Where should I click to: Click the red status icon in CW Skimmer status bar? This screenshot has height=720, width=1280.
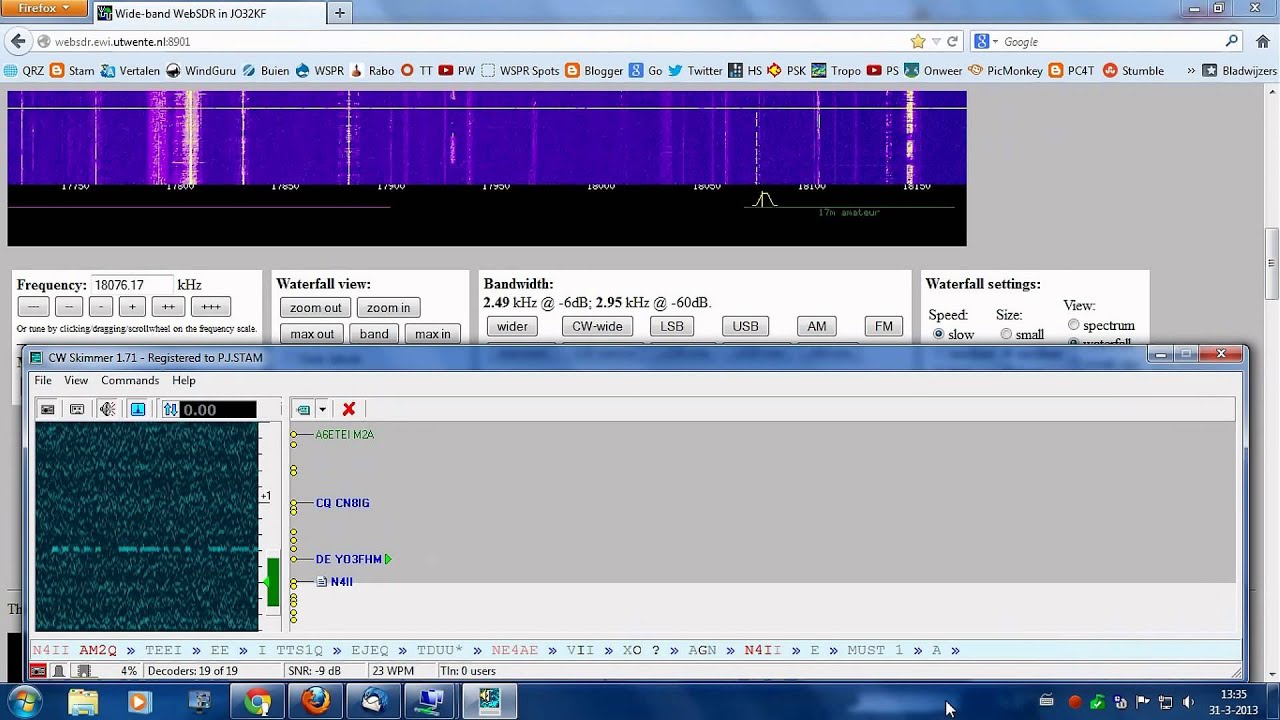click(38, 671)
